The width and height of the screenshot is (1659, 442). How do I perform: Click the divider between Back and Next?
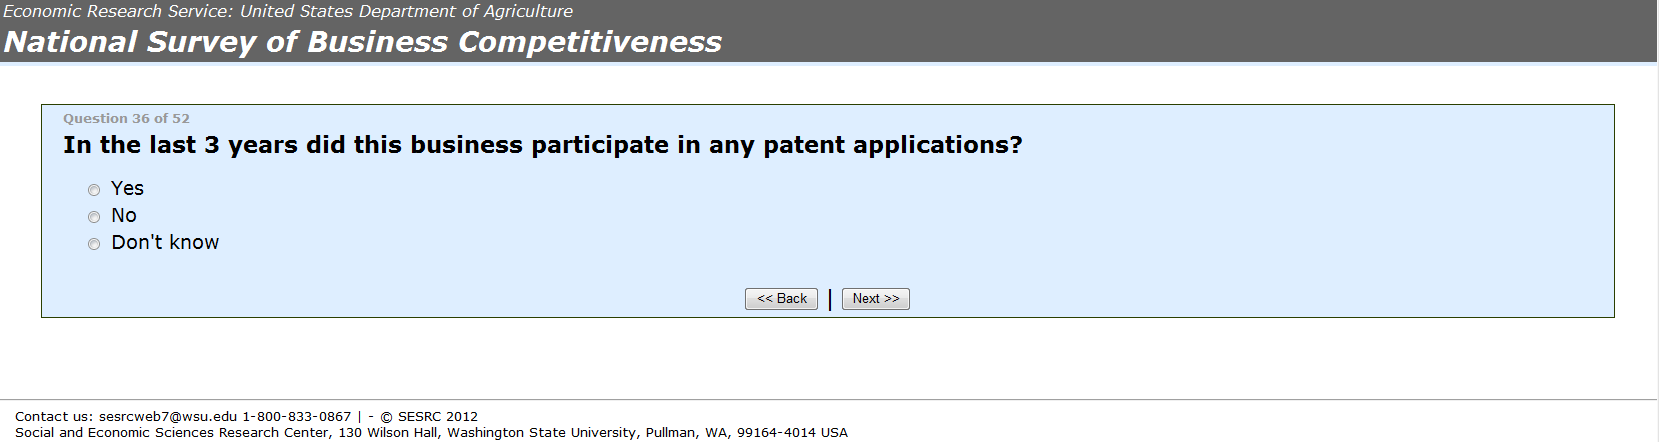point(830,300)
